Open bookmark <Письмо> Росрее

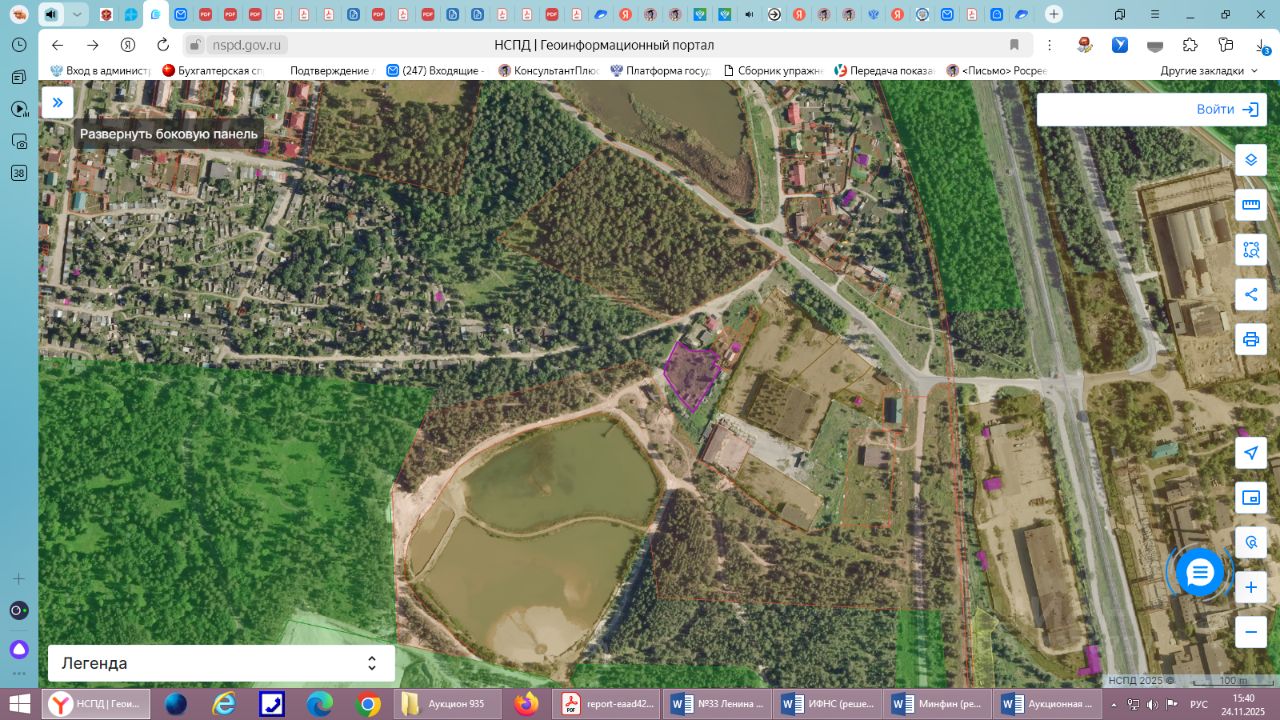[x=996, y=71]
